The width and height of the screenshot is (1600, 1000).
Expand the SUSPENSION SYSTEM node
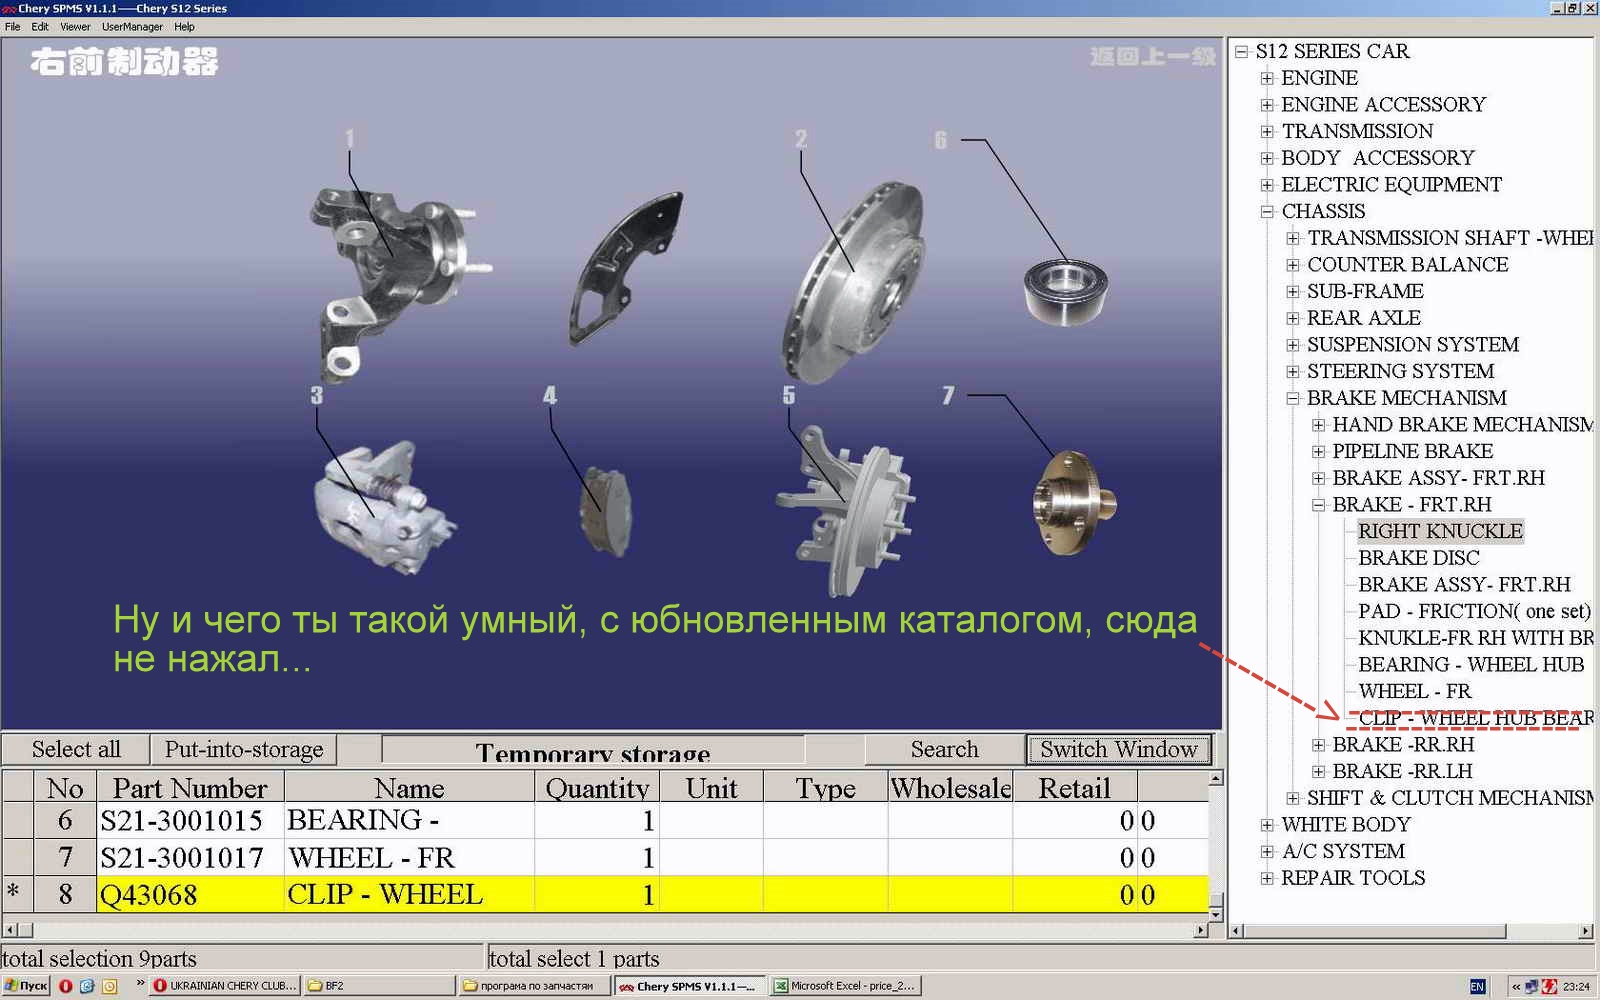1293,344
